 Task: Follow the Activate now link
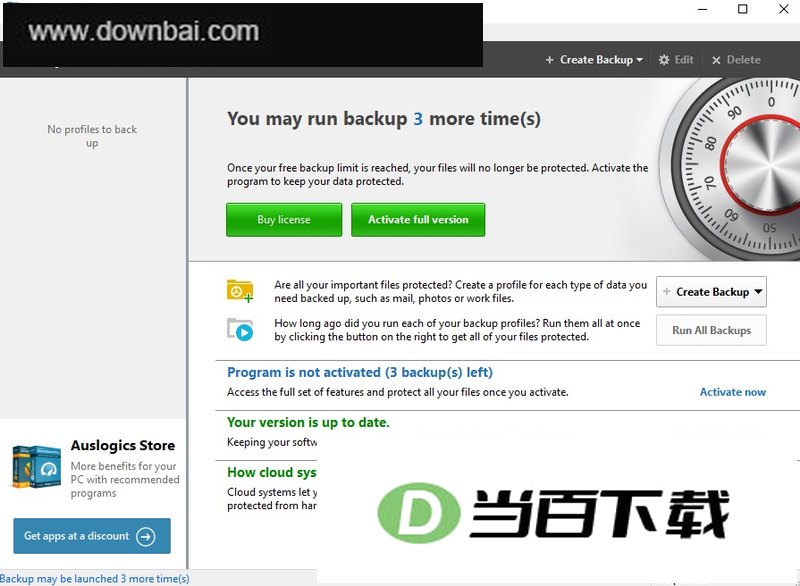point(733,392)
